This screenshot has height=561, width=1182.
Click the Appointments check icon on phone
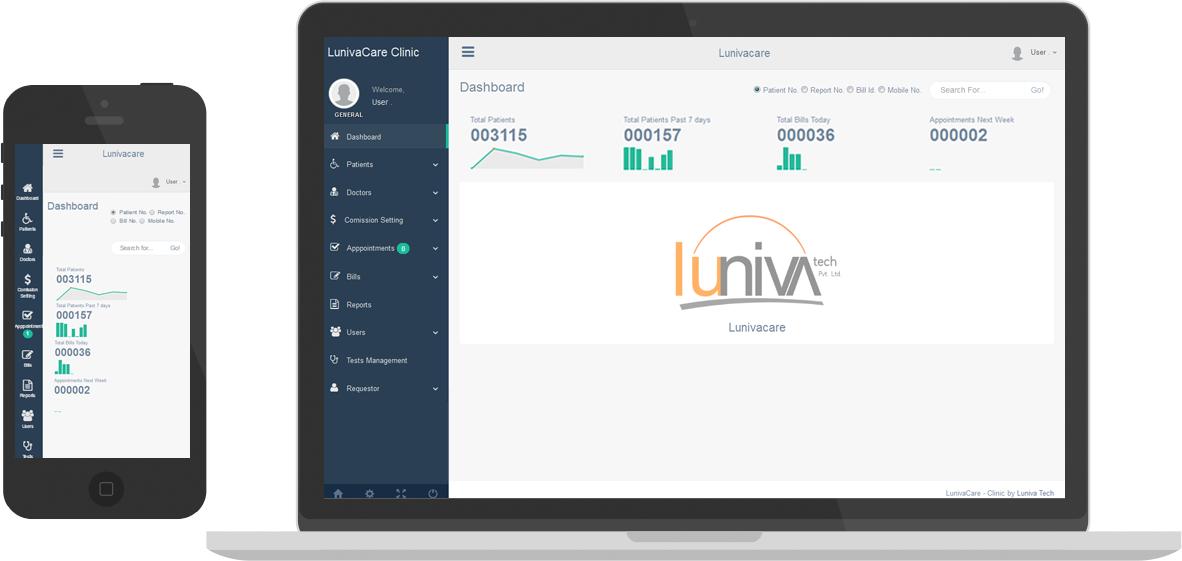tap(28, 315)
